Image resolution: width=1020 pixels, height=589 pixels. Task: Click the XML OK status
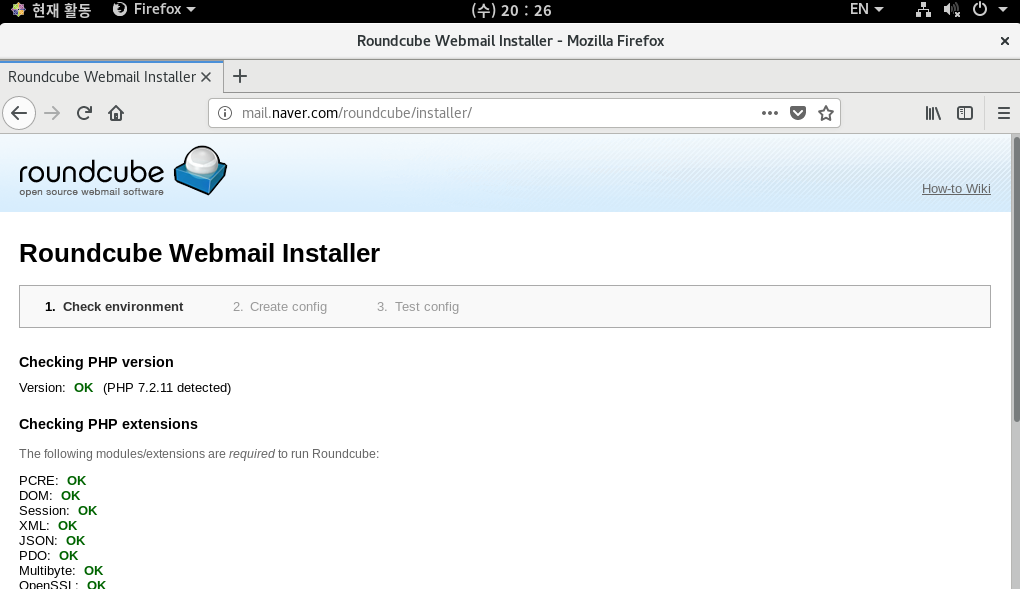click(68, 525)
